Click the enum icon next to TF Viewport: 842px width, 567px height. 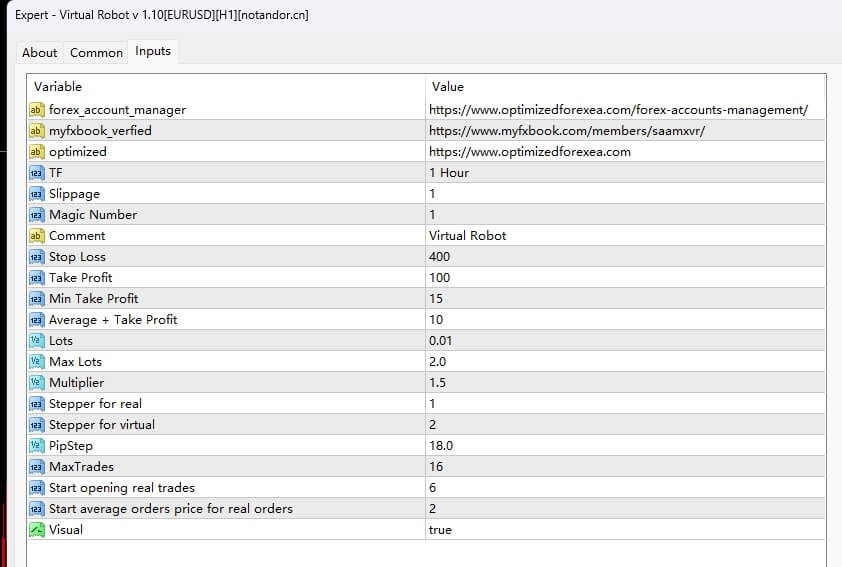[36, 173]
